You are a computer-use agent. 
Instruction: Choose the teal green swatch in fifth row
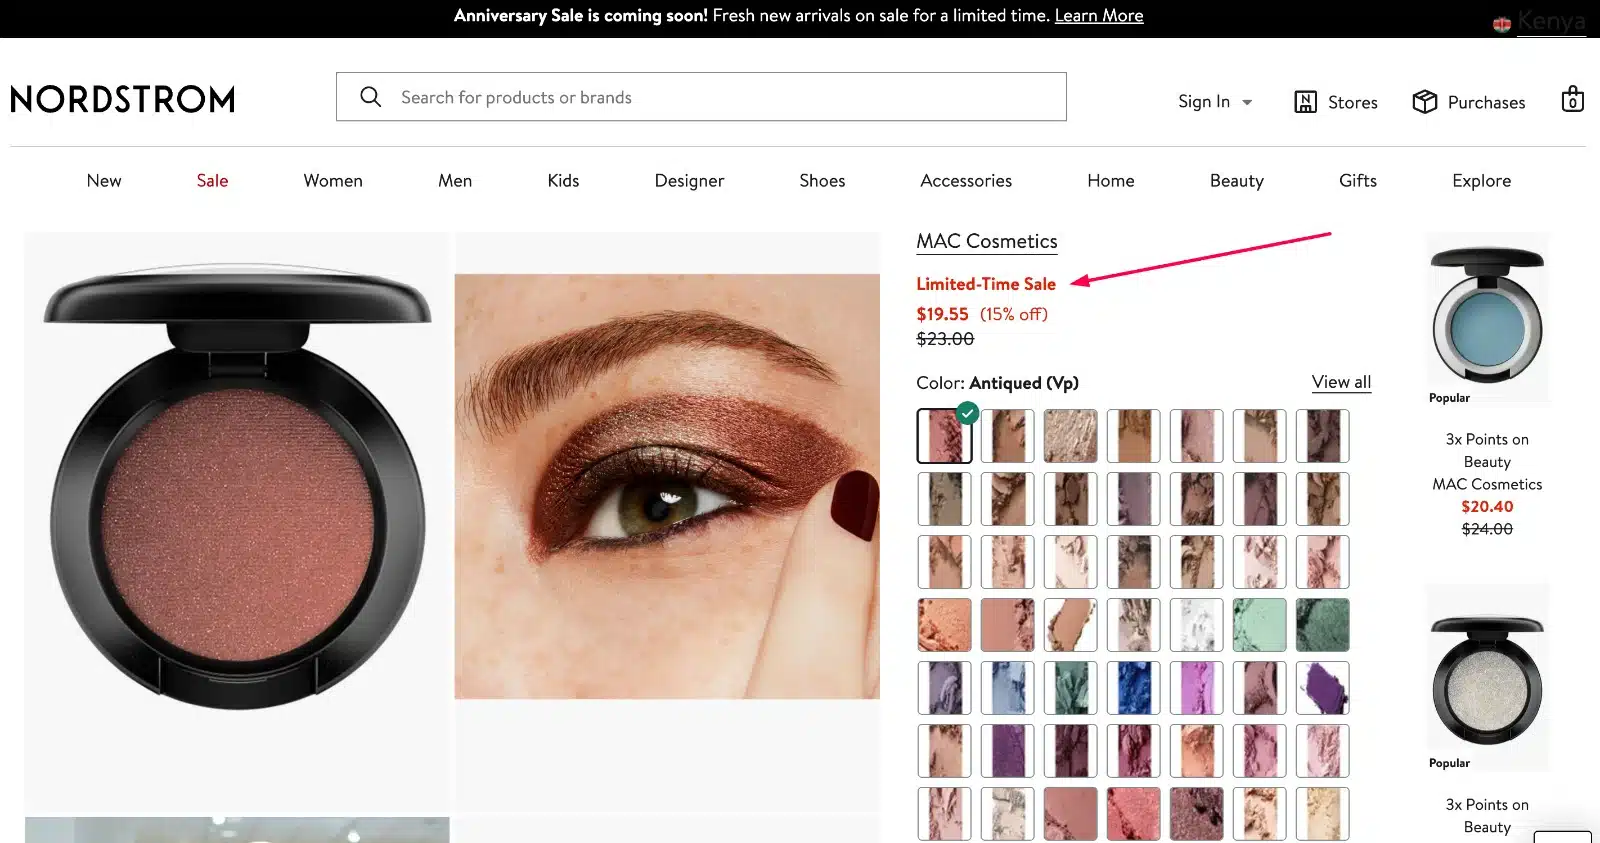click(1070, 688)
